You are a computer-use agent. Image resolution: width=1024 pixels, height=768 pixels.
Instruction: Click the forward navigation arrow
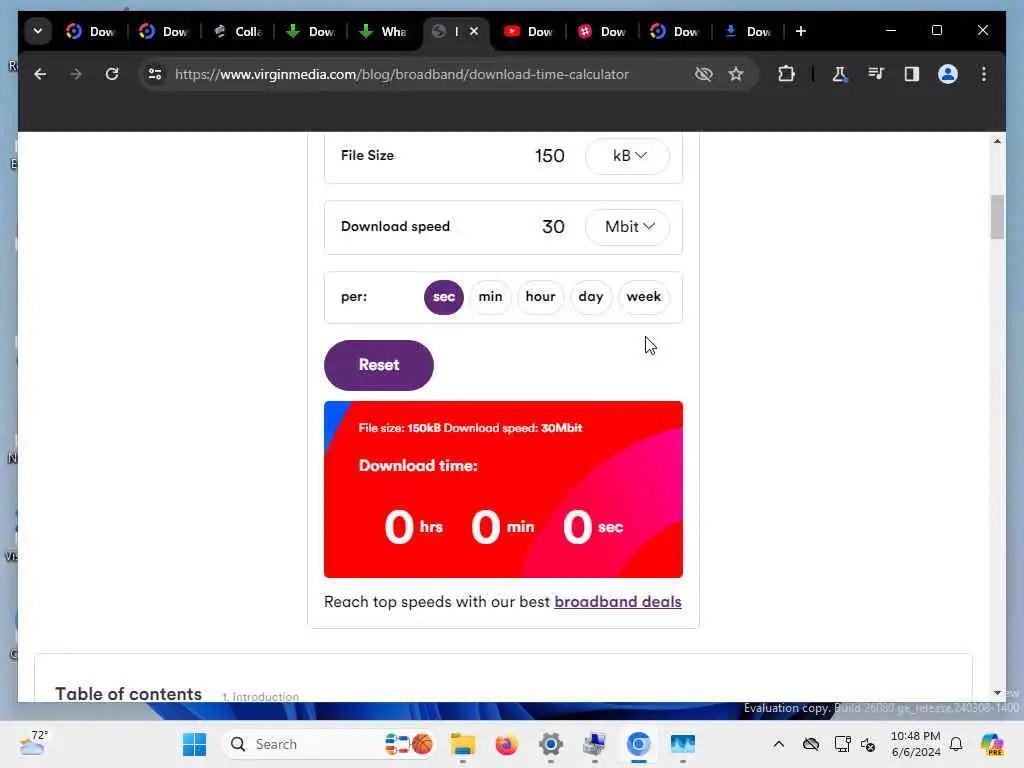(x=76, y=74)
